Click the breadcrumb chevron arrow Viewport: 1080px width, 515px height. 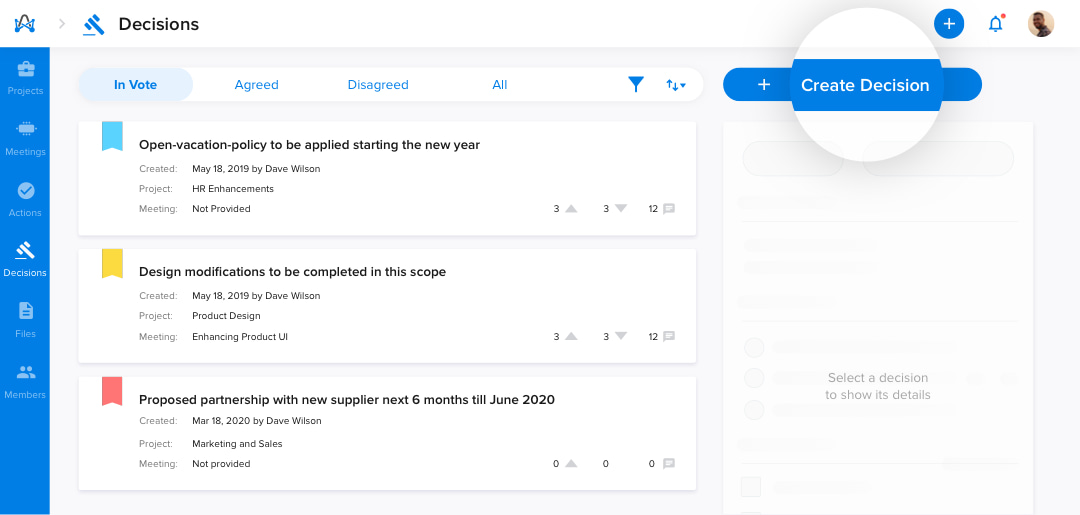(x=62, y=24)
